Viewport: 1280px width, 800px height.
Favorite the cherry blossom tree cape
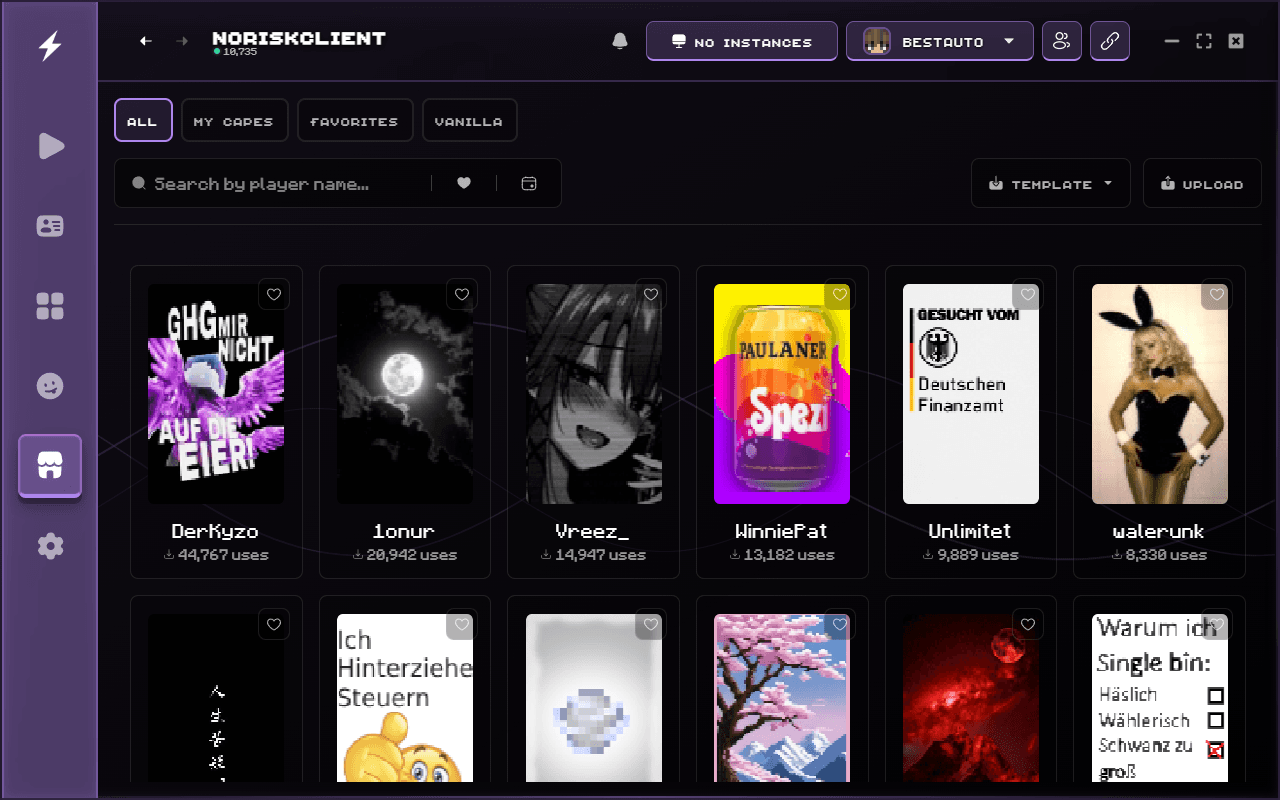pyautogui.click(x=840, y=624)
